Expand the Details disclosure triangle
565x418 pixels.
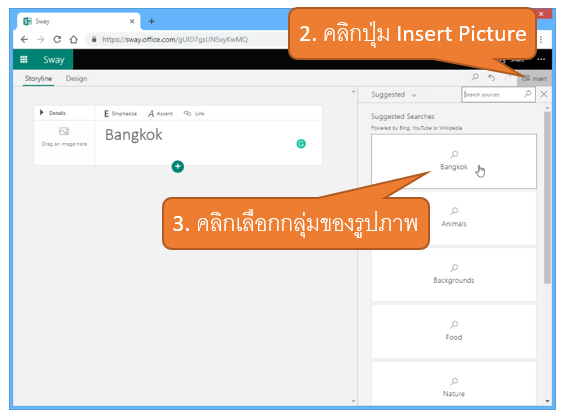click(x=41, y=112)
